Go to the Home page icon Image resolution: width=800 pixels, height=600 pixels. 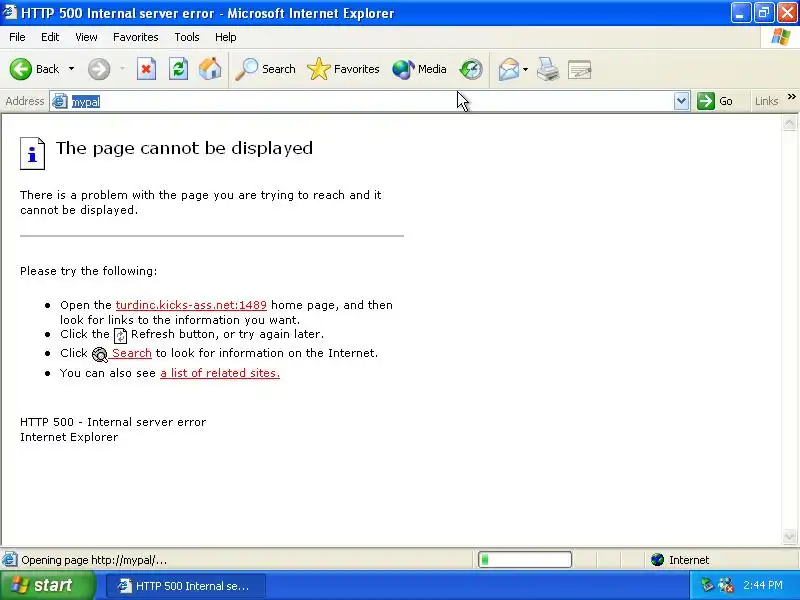pos(210,69)
